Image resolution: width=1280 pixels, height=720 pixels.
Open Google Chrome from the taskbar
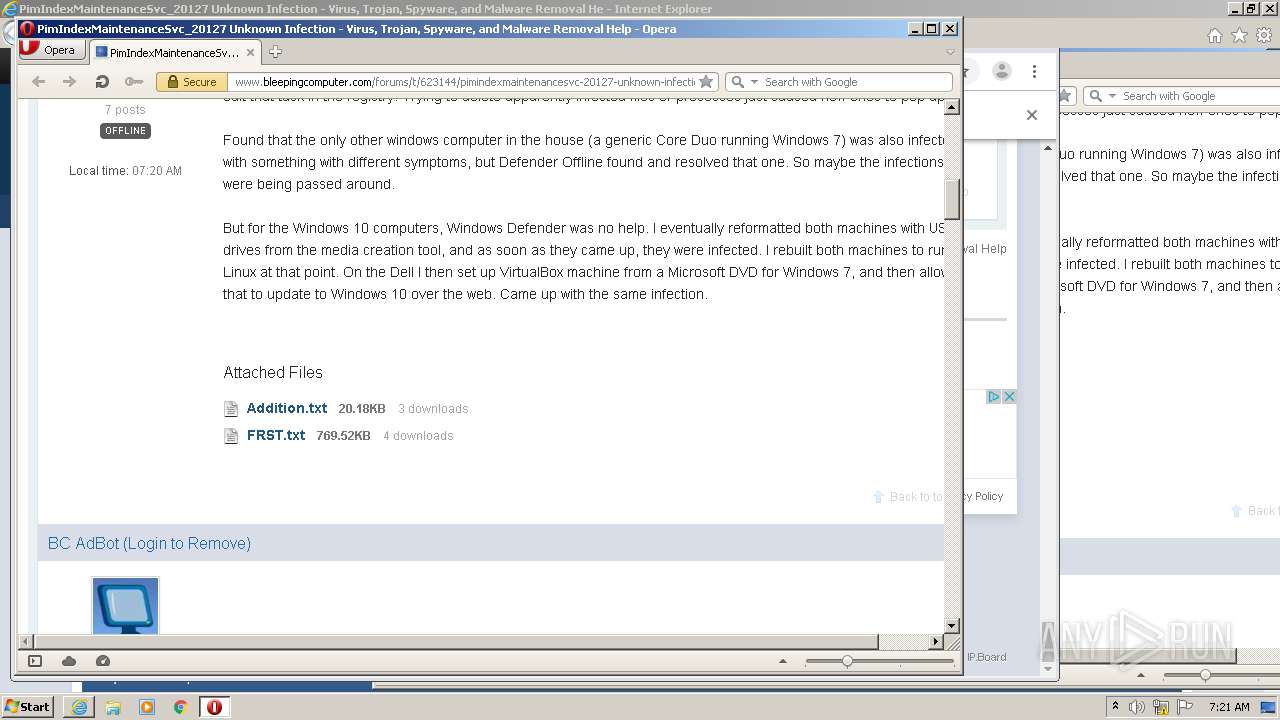(181, 707)
